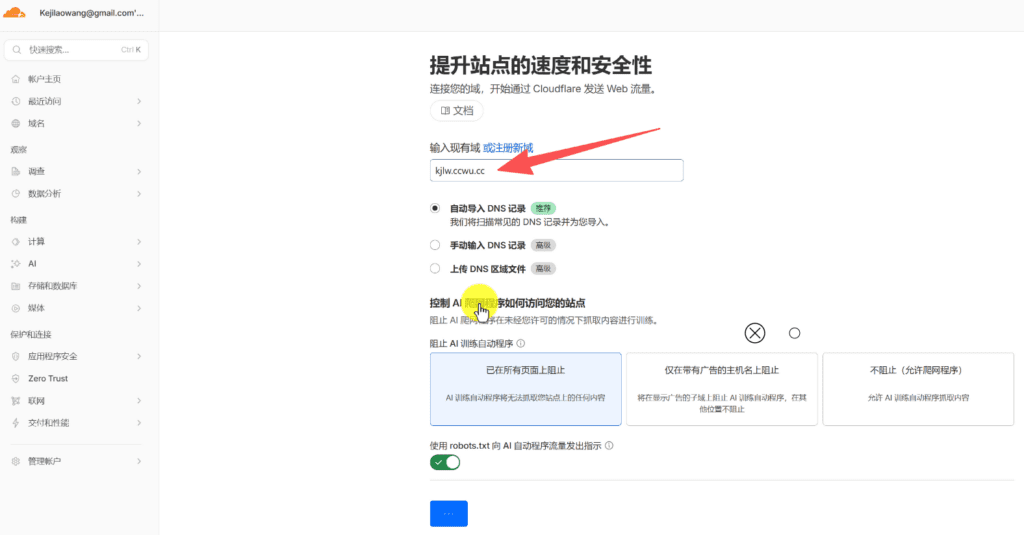Screen dimensions: 1024x535
Task: Click the network icon next to 联网
Action: coord(16,401)
